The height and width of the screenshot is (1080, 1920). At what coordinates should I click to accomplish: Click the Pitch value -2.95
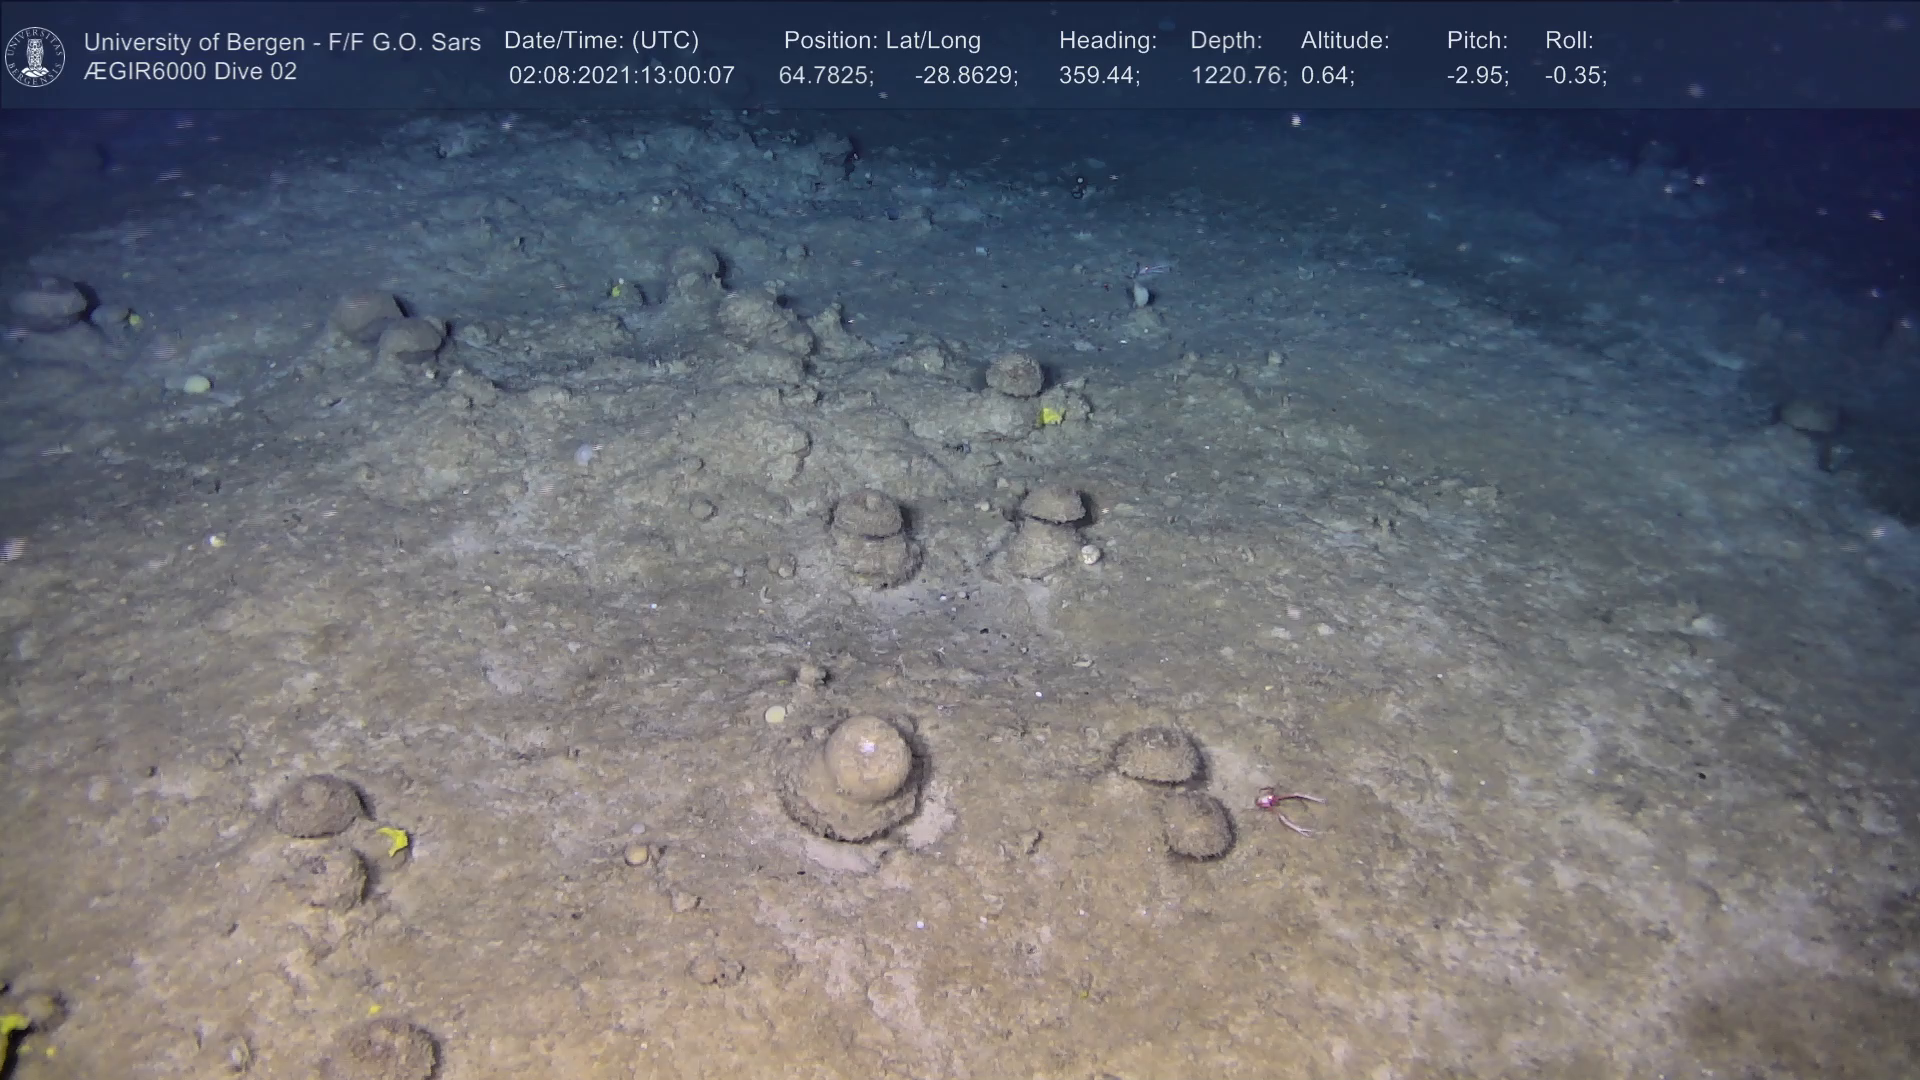point(1477,76)
